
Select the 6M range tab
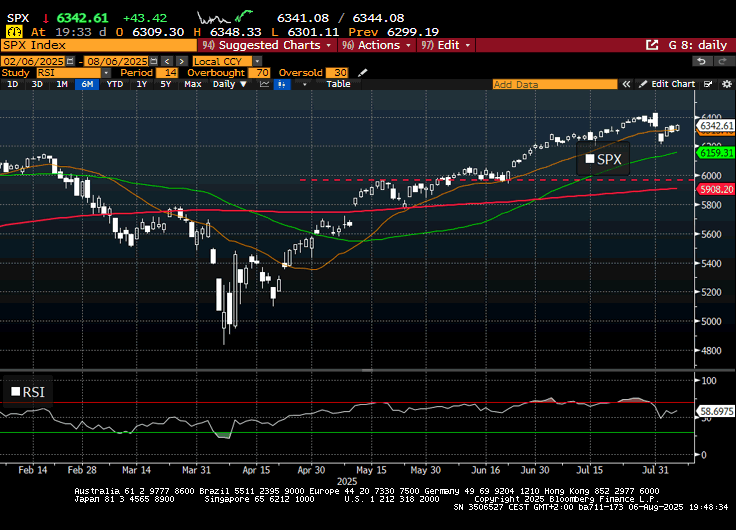(87, 84)
